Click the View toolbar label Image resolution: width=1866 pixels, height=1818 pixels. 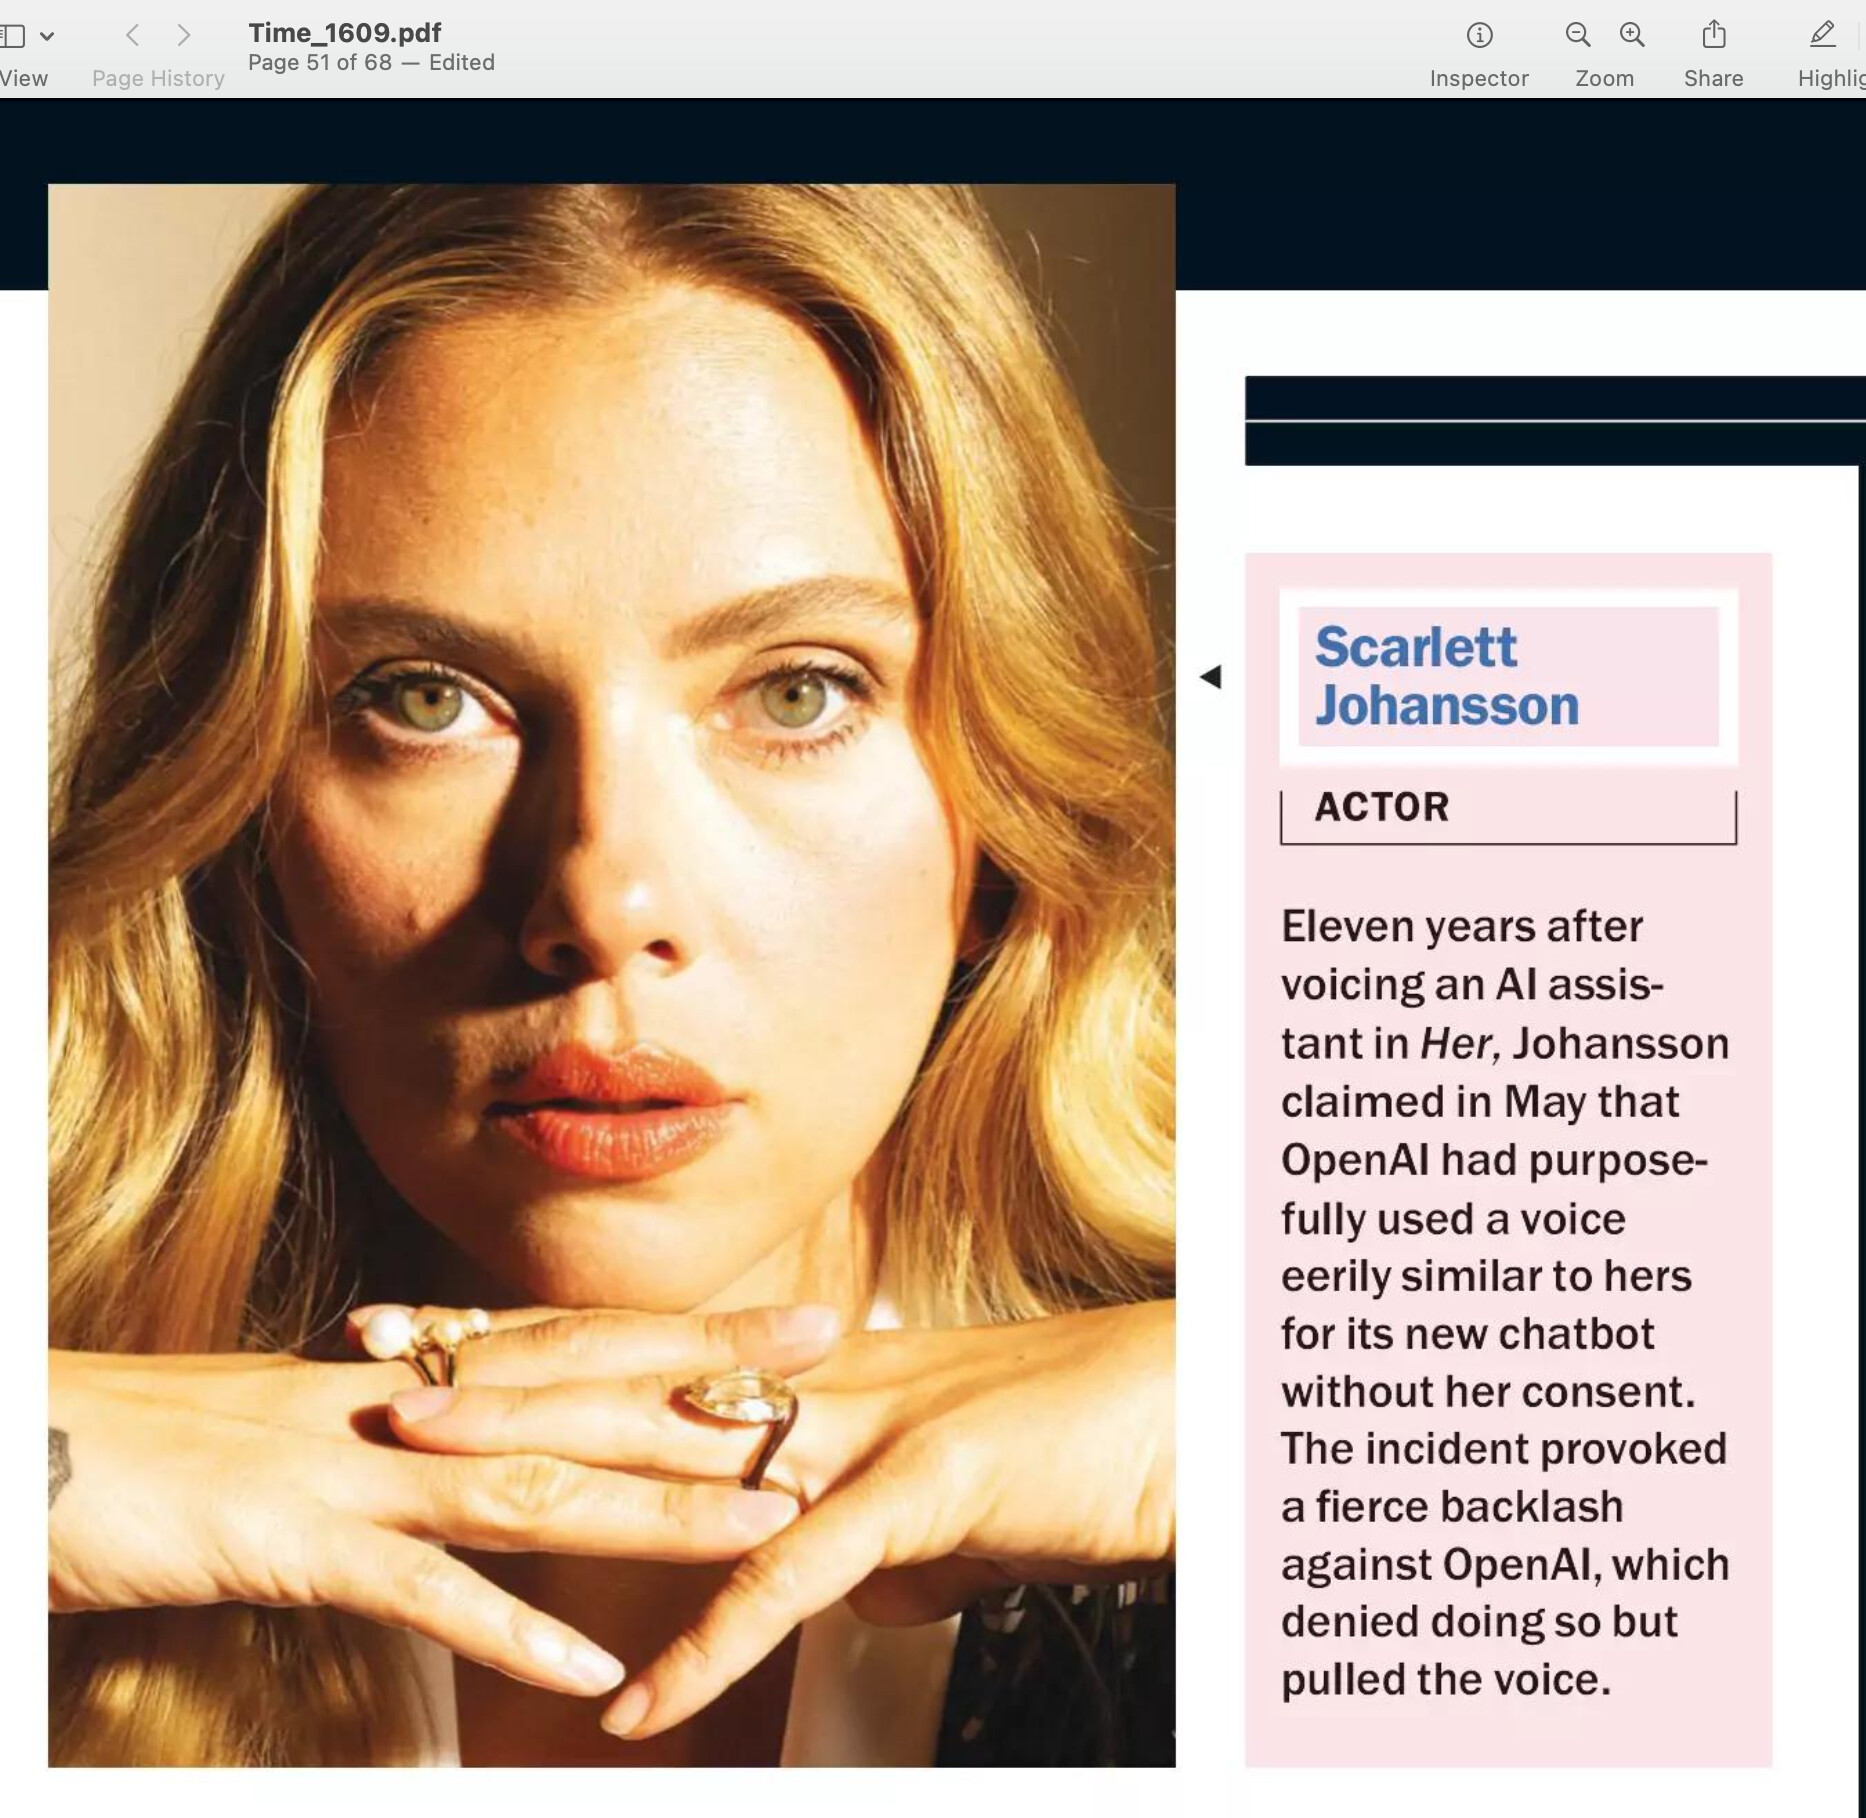[x=23, y=78]
